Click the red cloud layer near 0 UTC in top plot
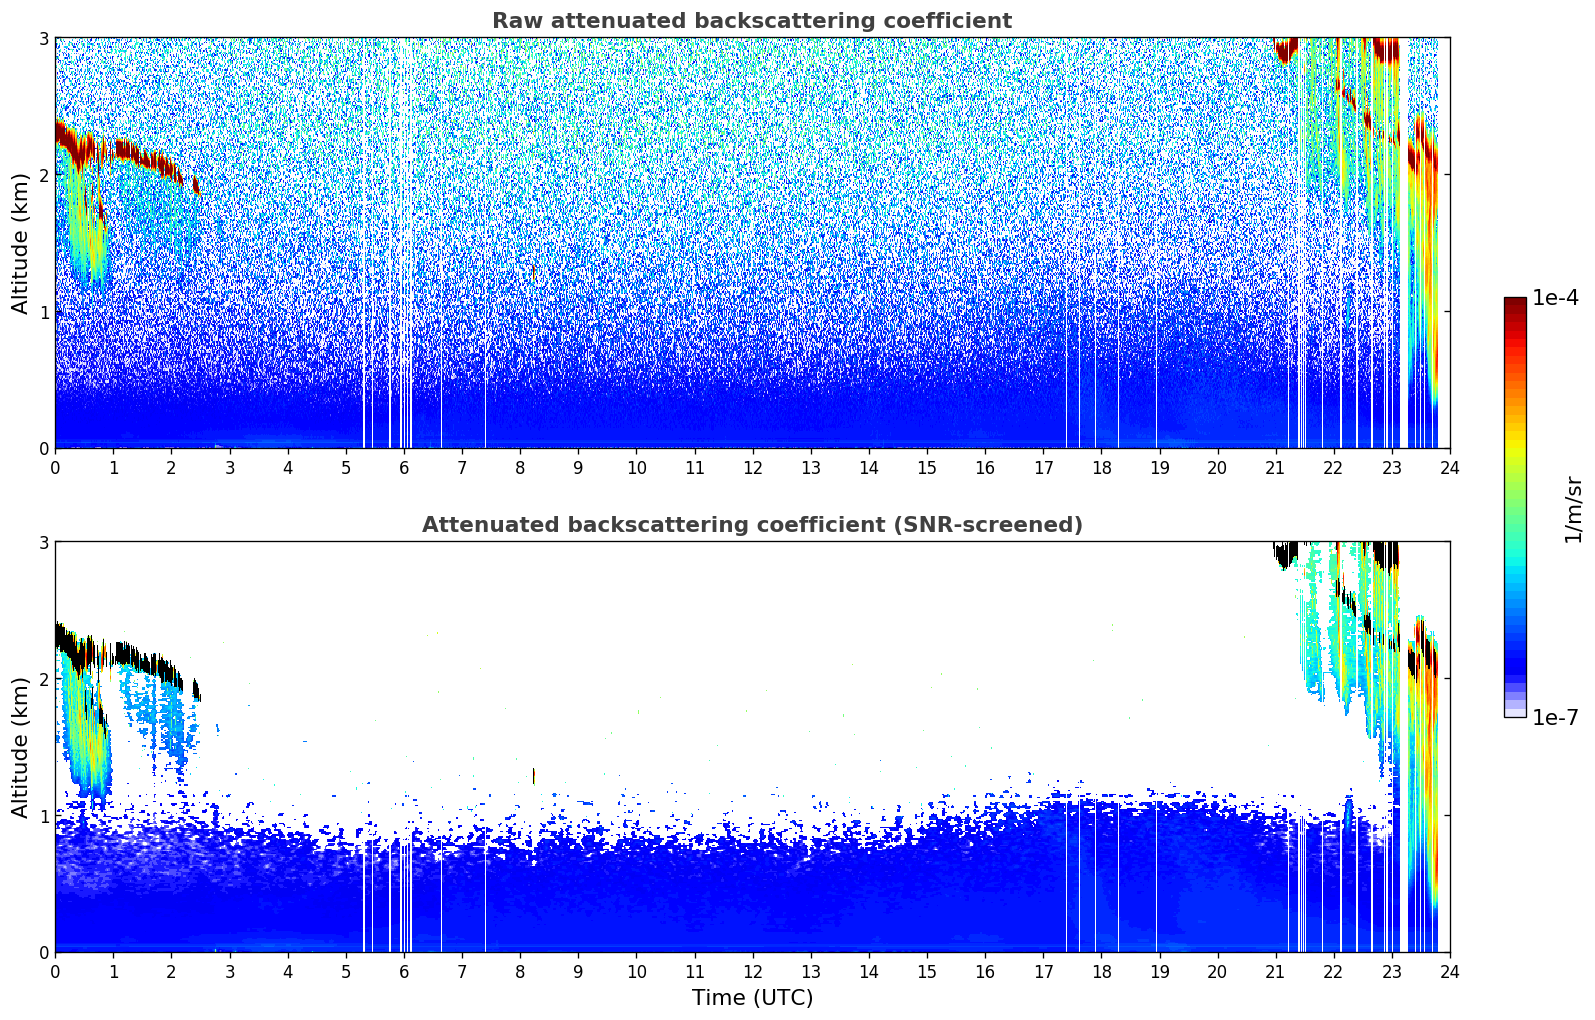The width and height of the screenshot is (1595, 1020). [72, 145]
